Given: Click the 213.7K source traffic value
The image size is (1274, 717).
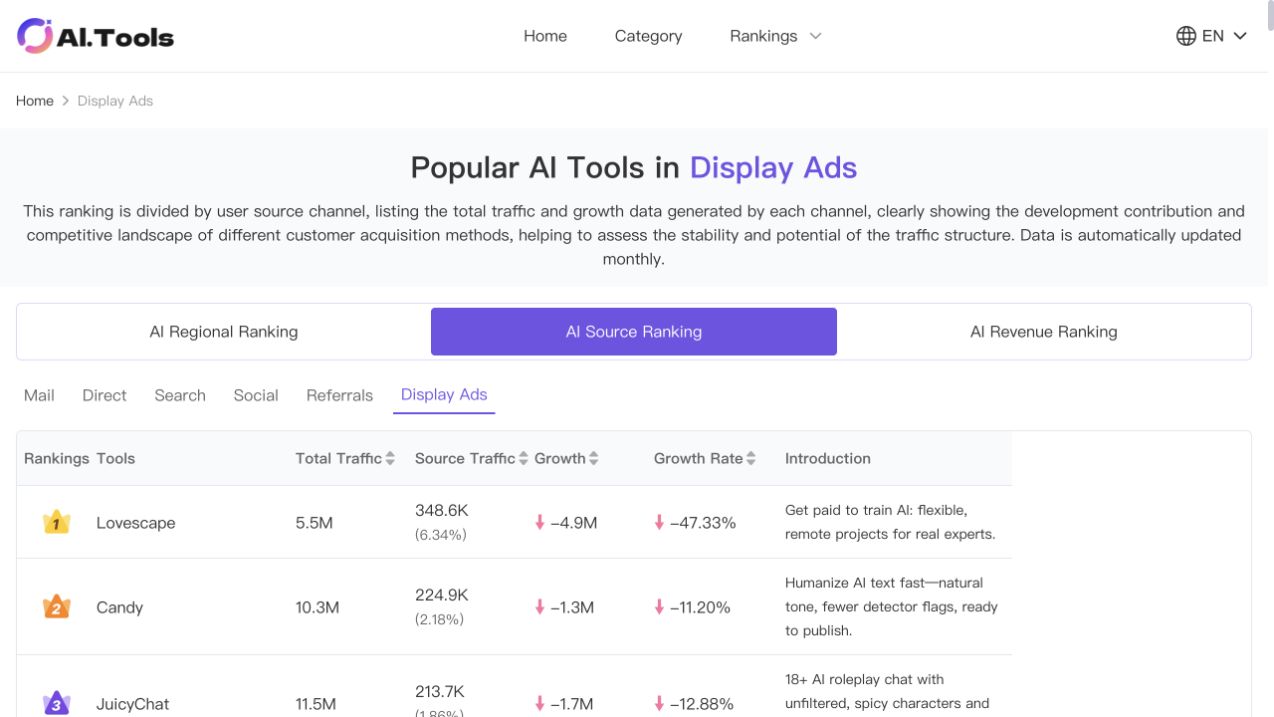Looking at the screenshot, I should click(x=442, y=691).
